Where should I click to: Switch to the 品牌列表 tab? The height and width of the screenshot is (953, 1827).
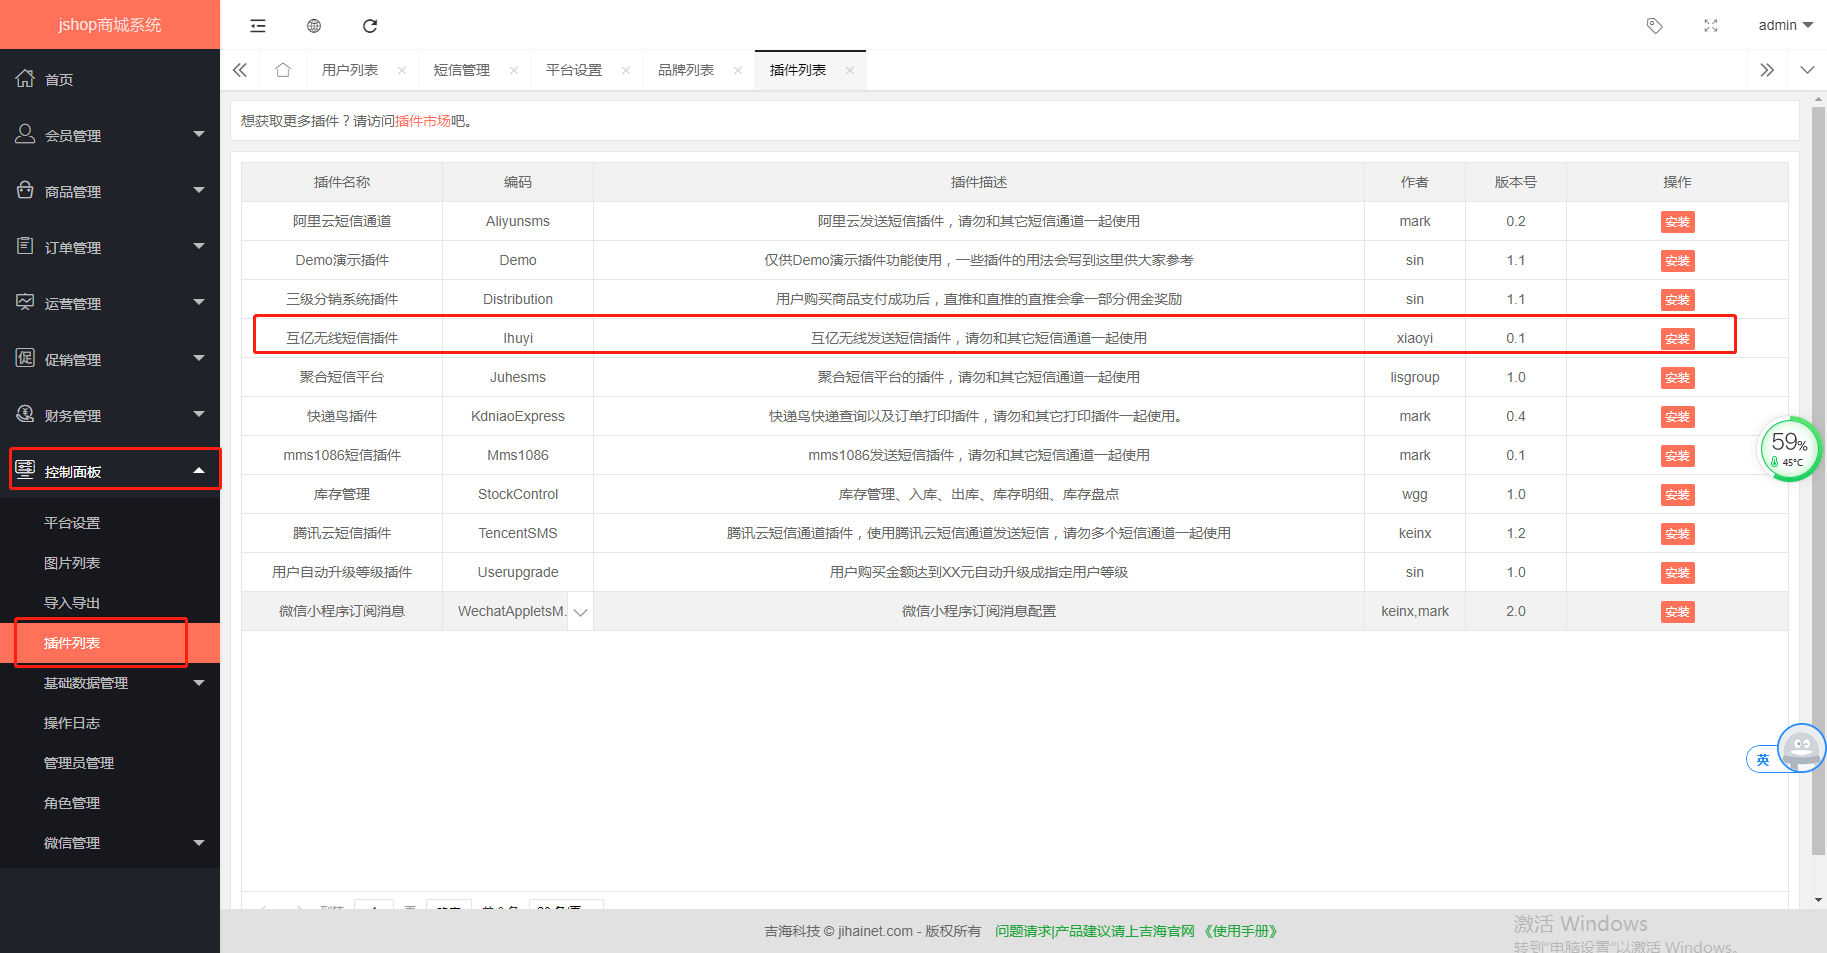686,70
